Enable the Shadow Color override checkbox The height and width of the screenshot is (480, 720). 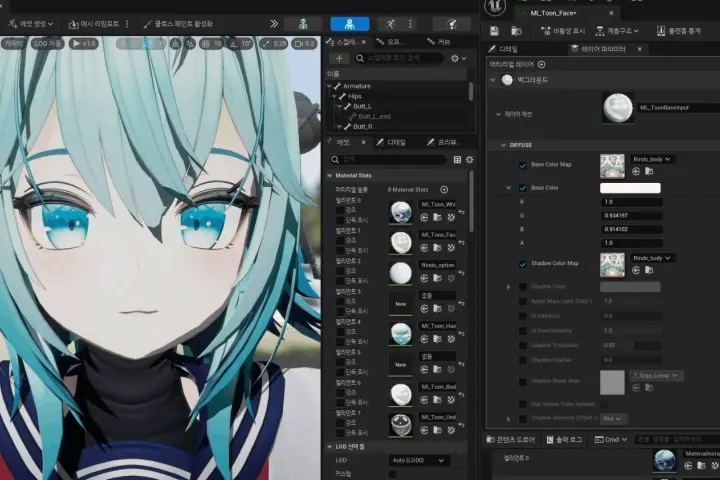click(523, 287)
